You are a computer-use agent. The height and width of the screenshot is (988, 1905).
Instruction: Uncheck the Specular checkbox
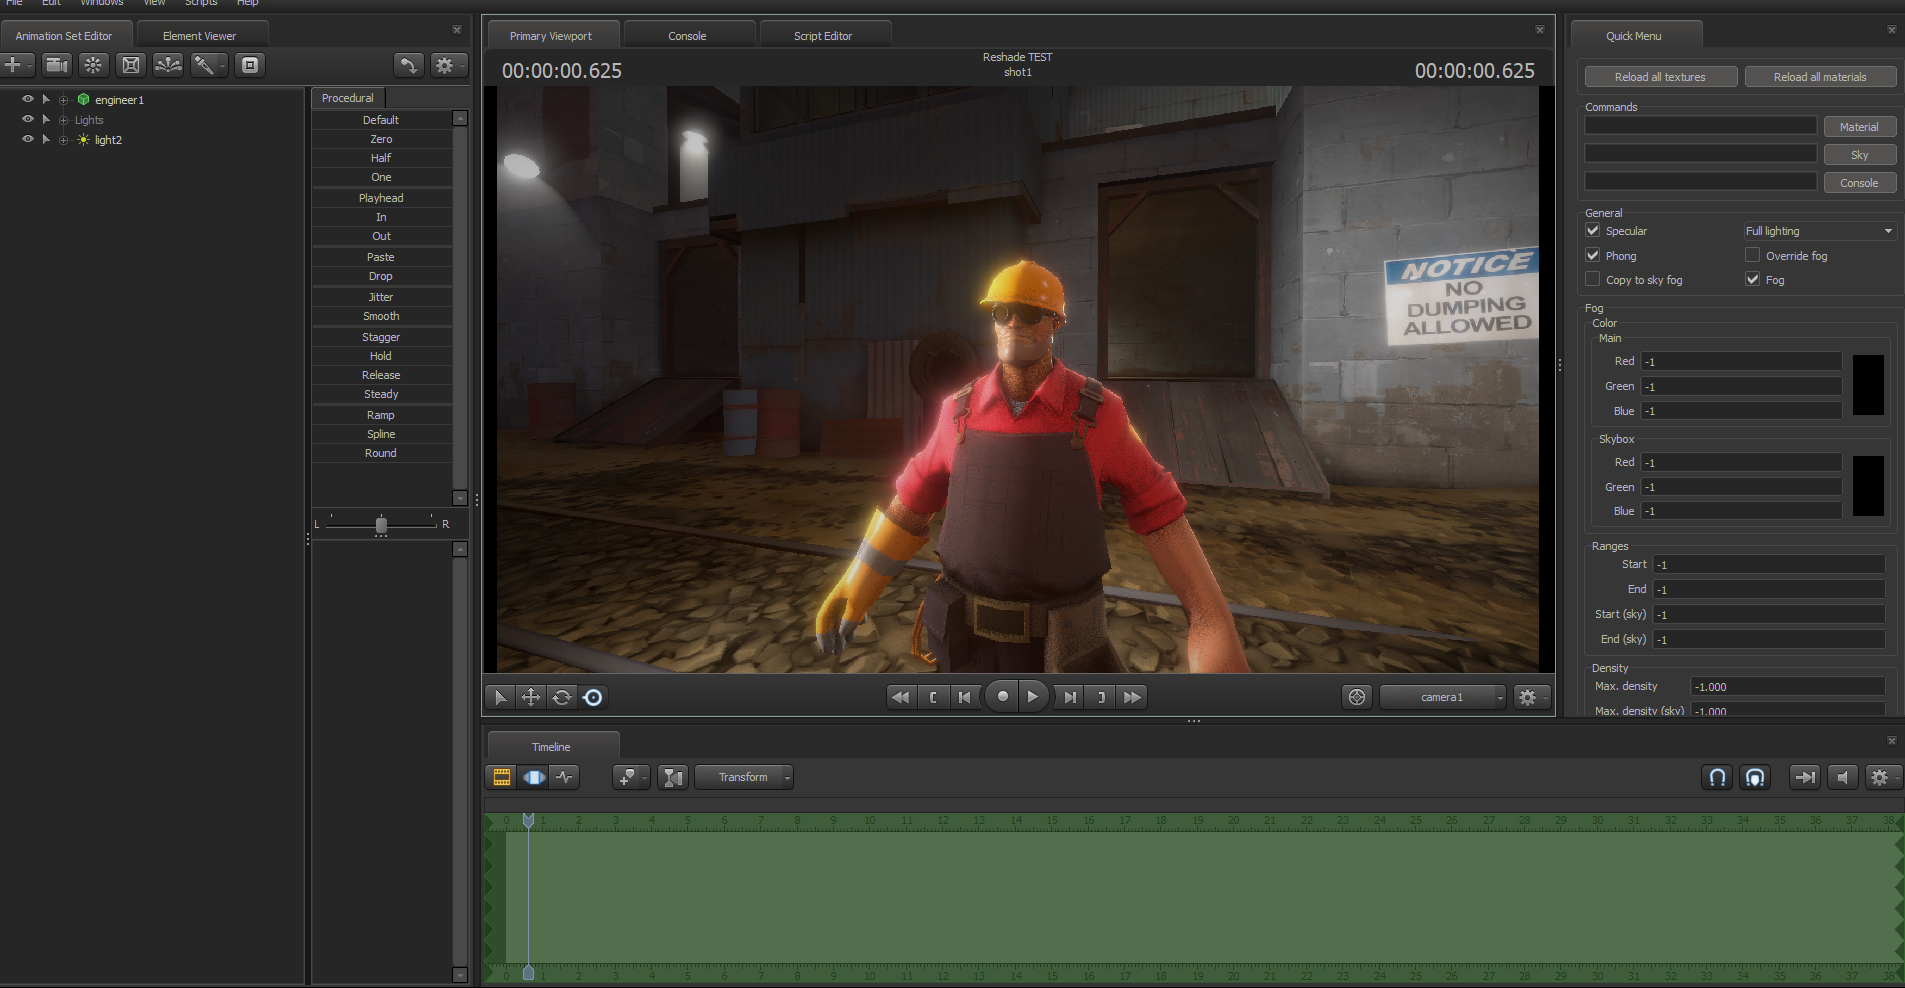pyautogui.click(x=1593, y=231)
